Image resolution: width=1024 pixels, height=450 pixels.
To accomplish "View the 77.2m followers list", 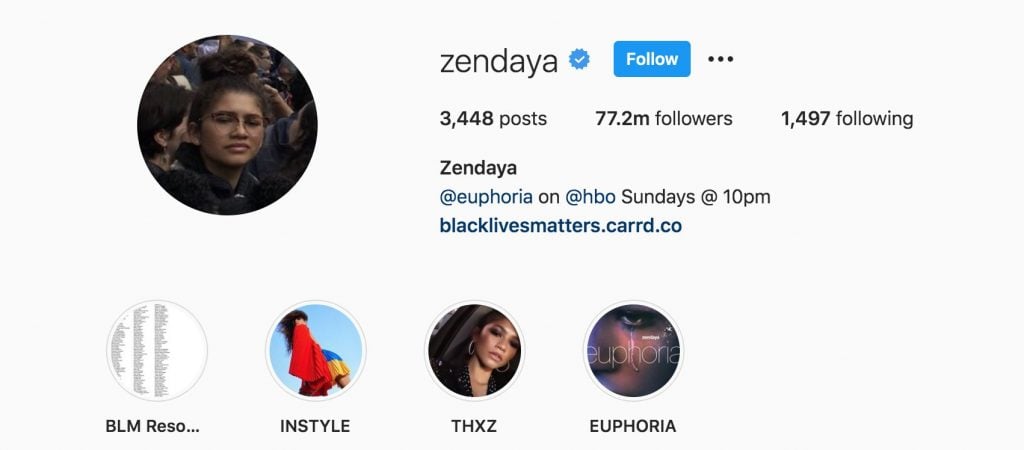I will (664, 118).
